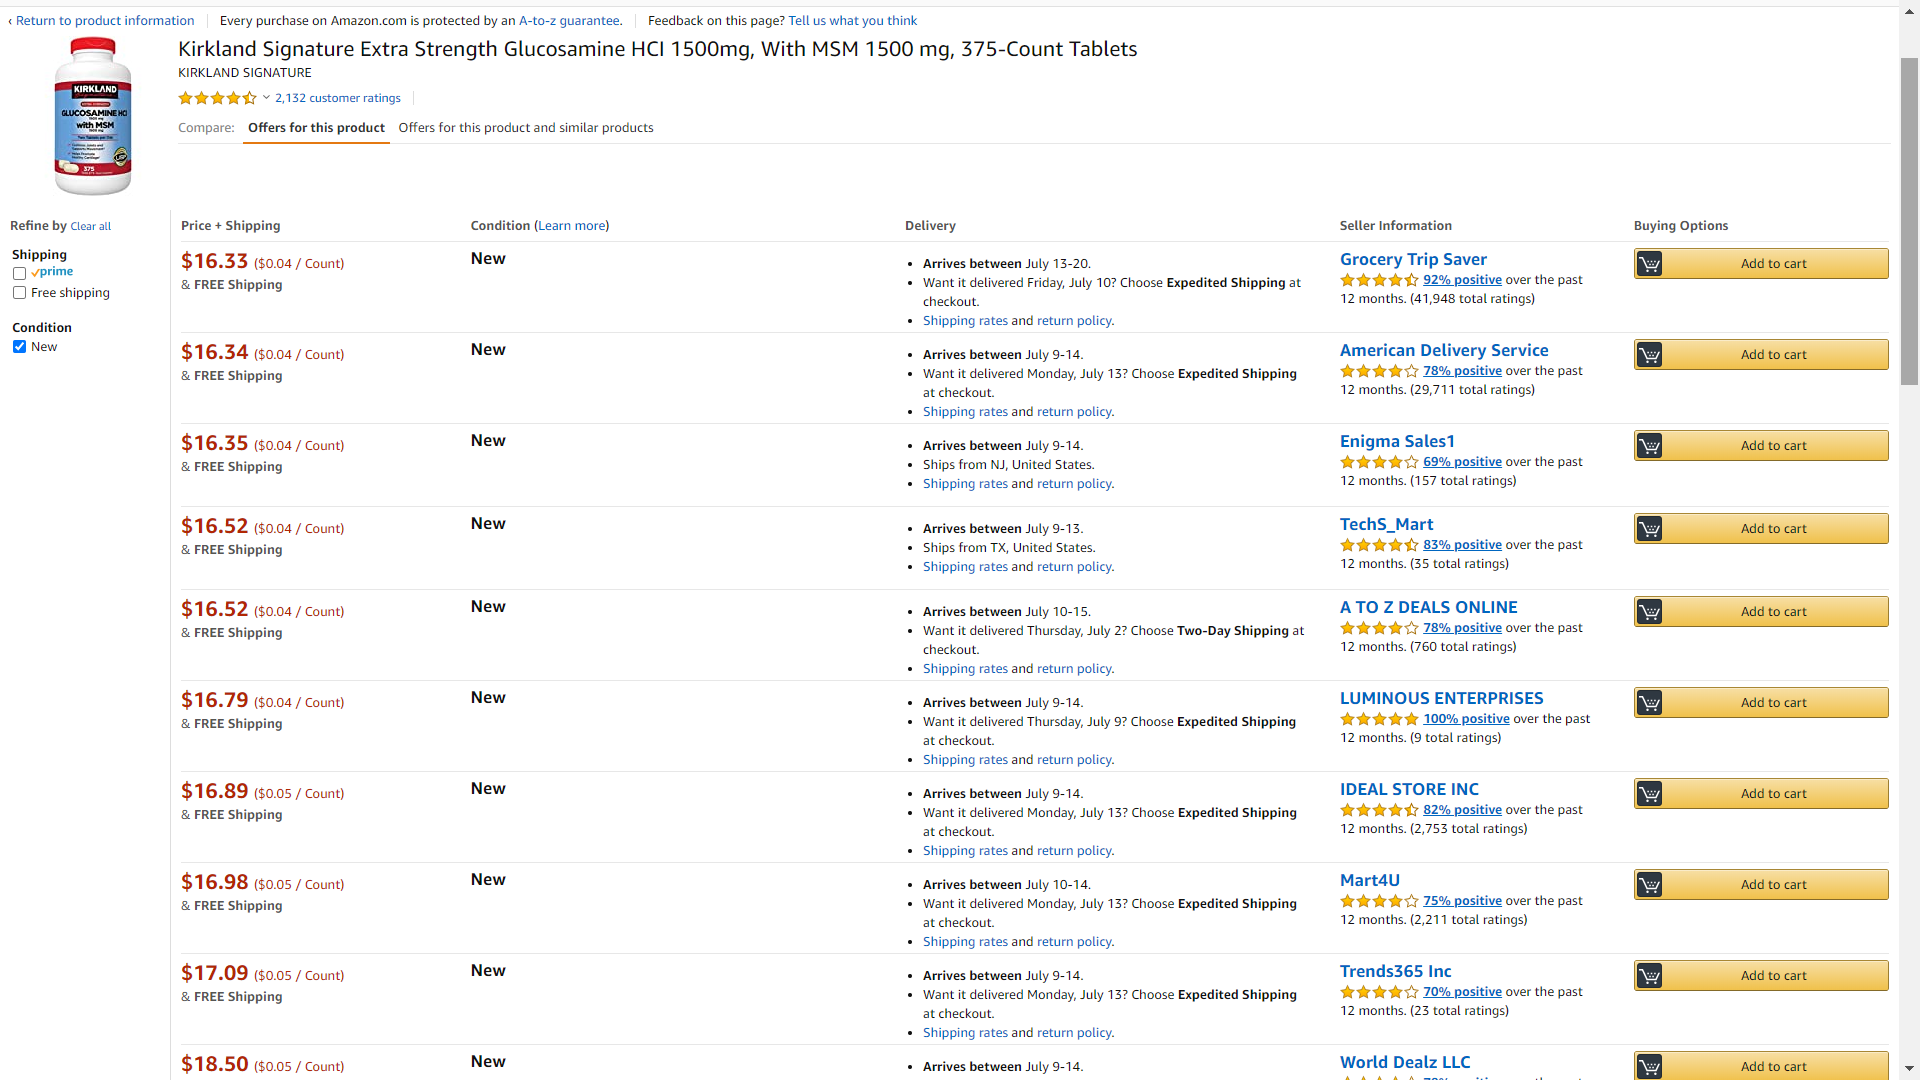The image size is (1920, 1080).
Task: Click cart icon for LUMINOUS ENTERPRISES offer
Action: 1650,703
